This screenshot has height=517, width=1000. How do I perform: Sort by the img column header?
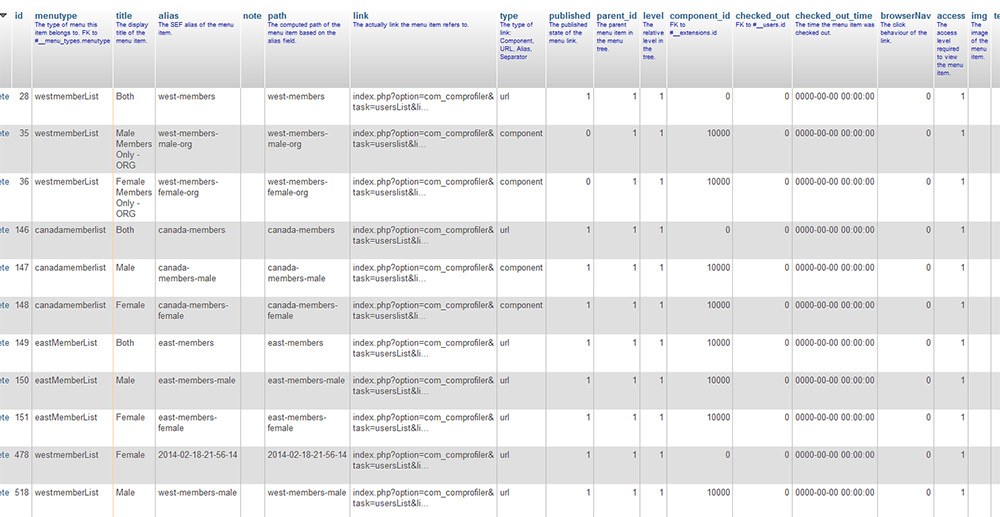click(979, 16)
